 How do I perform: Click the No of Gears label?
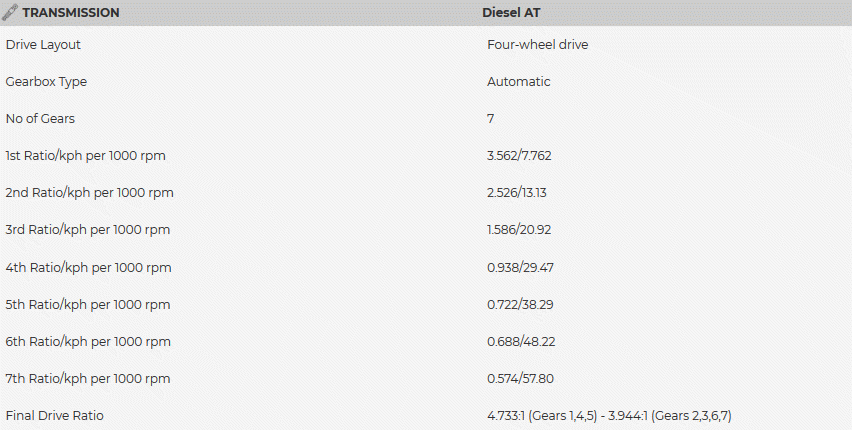click(40, 119)
